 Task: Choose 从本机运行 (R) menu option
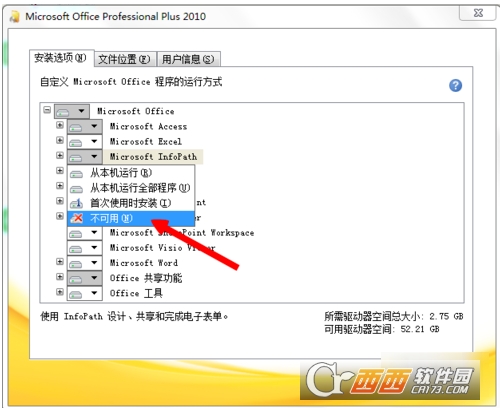click(x=131, y=173)
